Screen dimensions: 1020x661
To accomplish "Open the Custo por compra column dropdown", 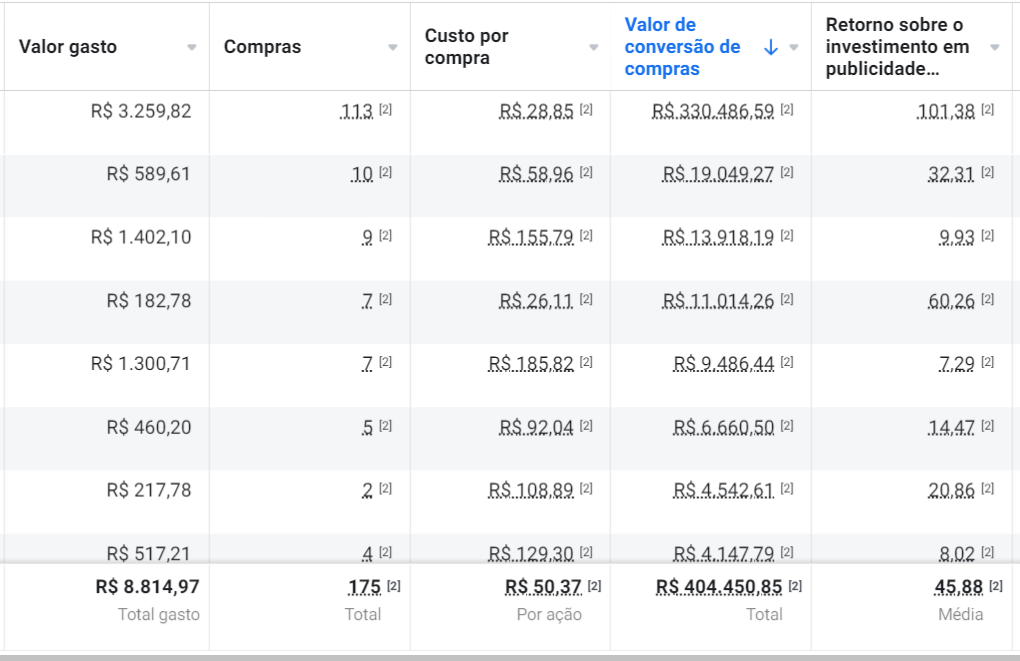I will tap(594, 47).
